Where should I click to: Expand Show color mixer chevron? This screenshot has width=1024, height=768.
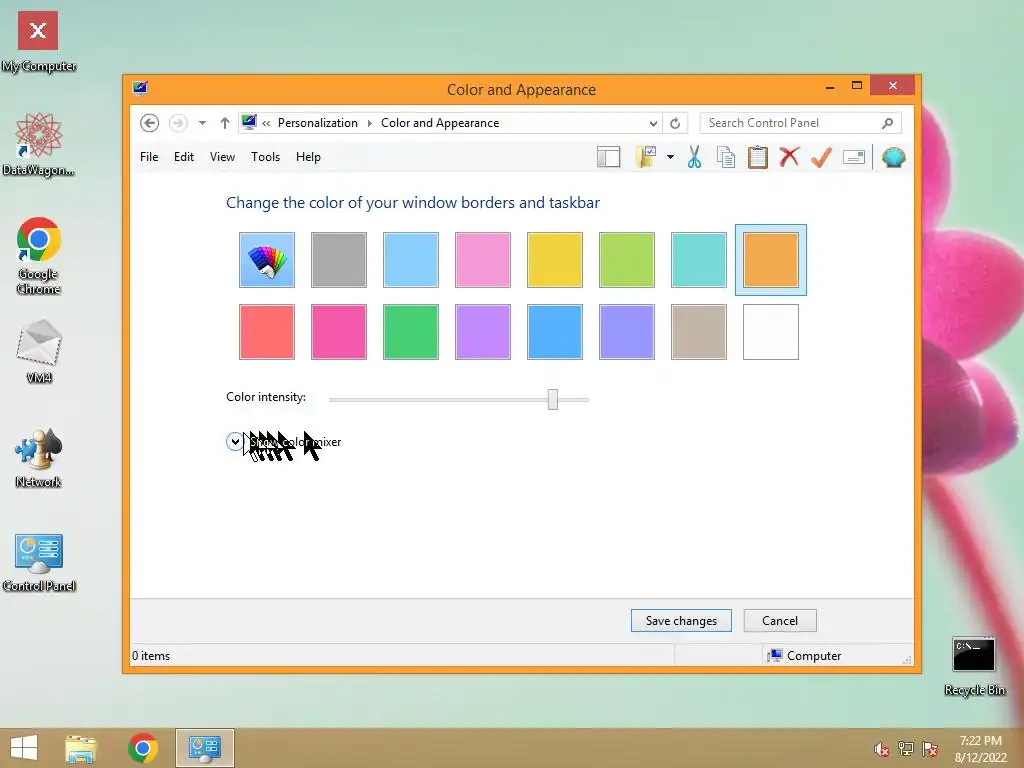click(234, 441)
